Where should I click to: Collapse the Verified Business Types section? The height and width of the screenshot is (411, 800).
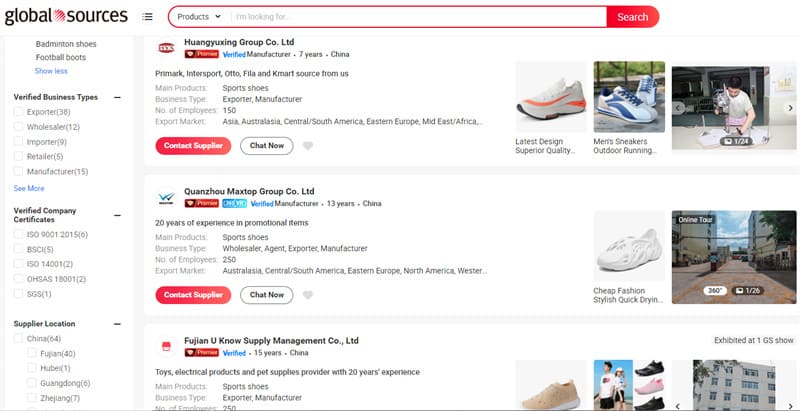pyautogui.click(x=118, y=97)
